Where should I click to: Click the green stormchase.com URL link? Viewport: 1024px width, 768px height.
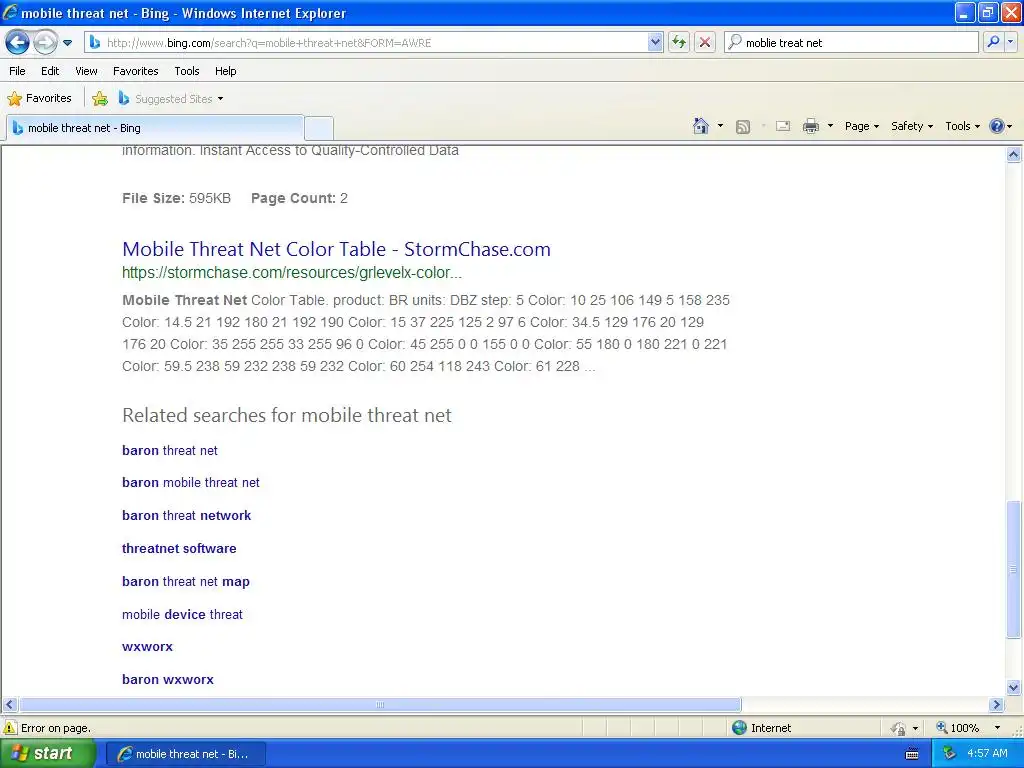tap(292, 272)
